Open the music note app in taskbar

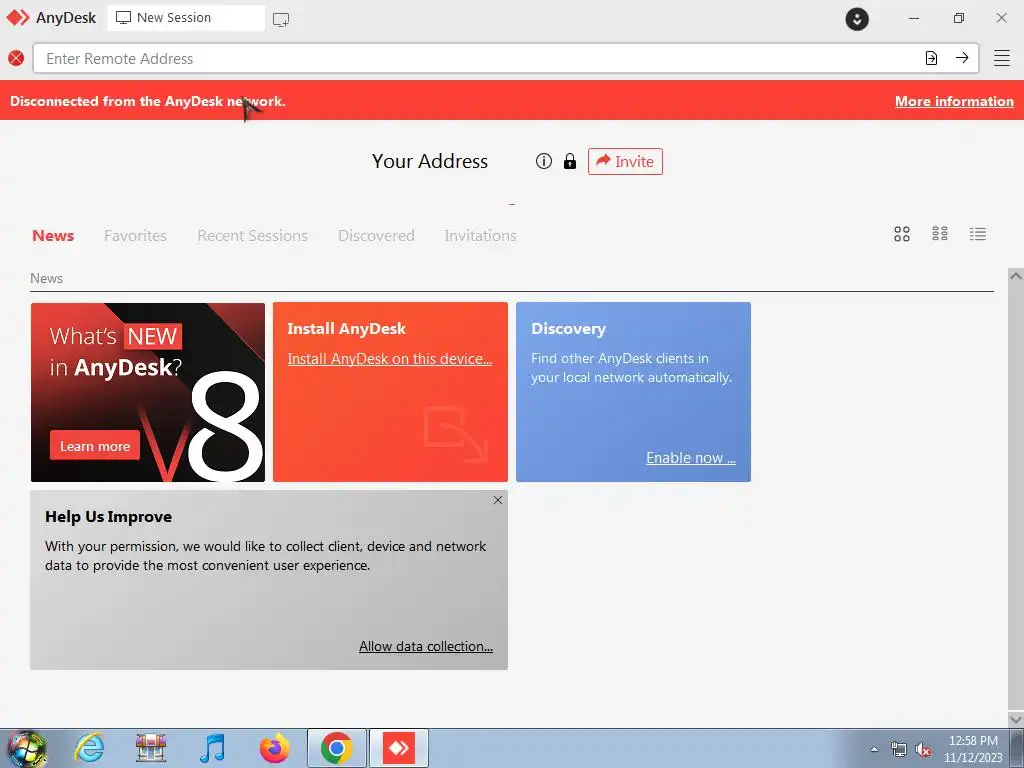(213, 748)
